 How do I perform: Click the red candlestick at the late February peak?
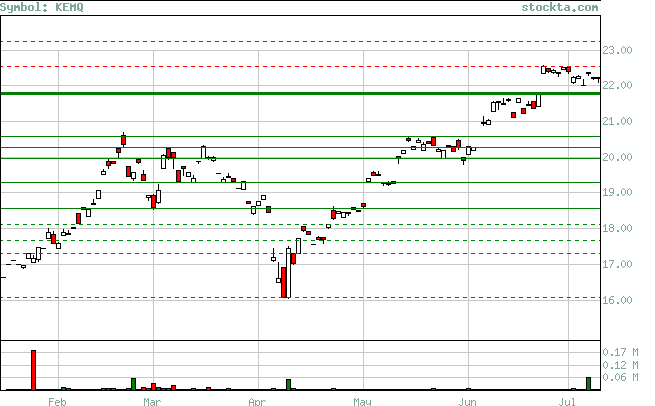tap(124, 140)
